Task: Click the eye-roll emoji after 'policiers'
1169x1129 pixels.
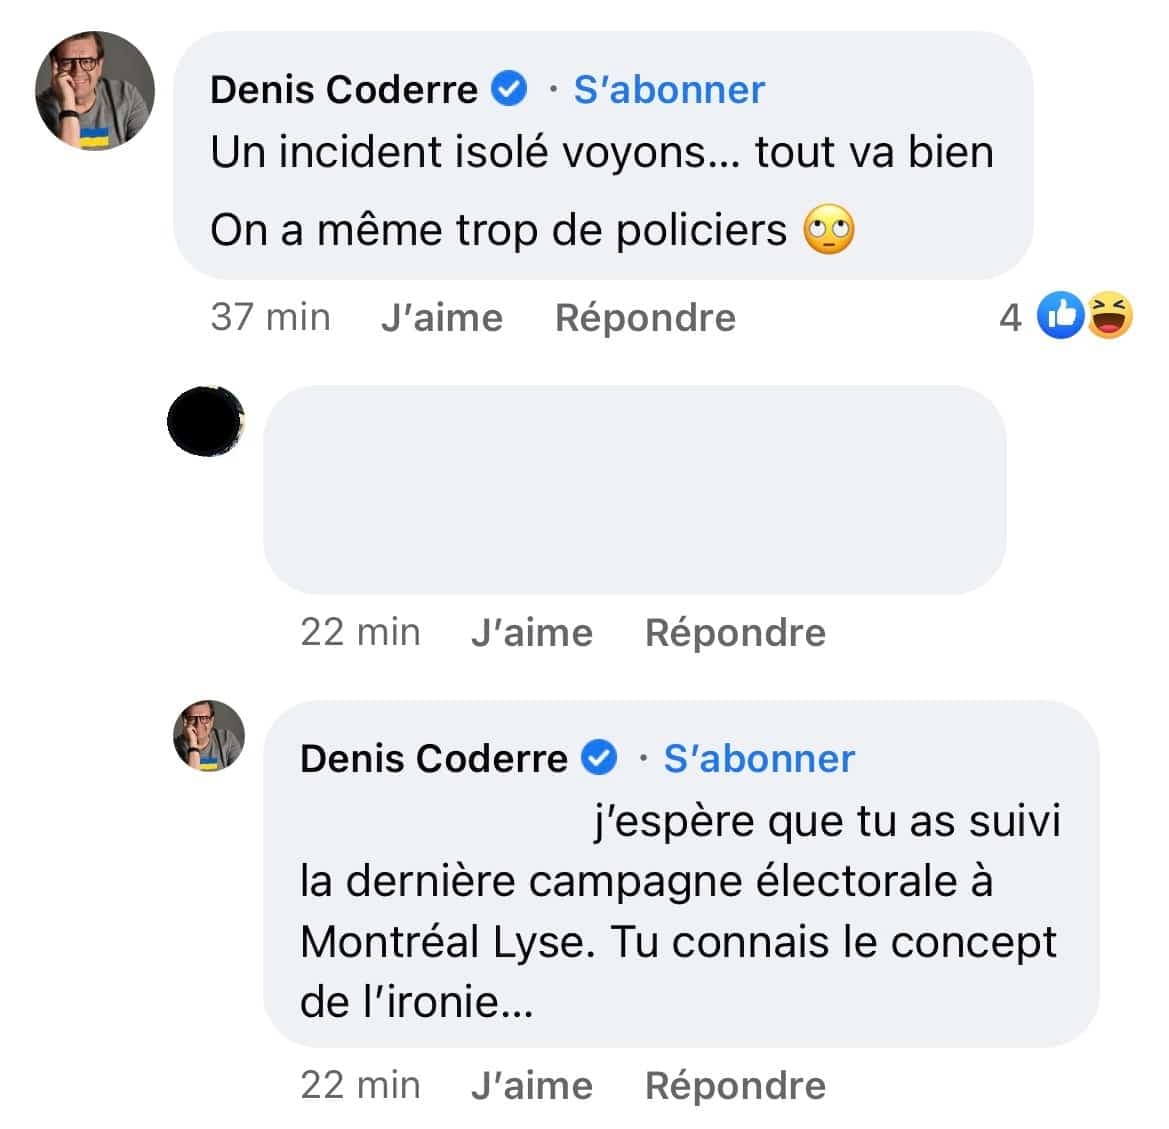Action: coord(829,232)
